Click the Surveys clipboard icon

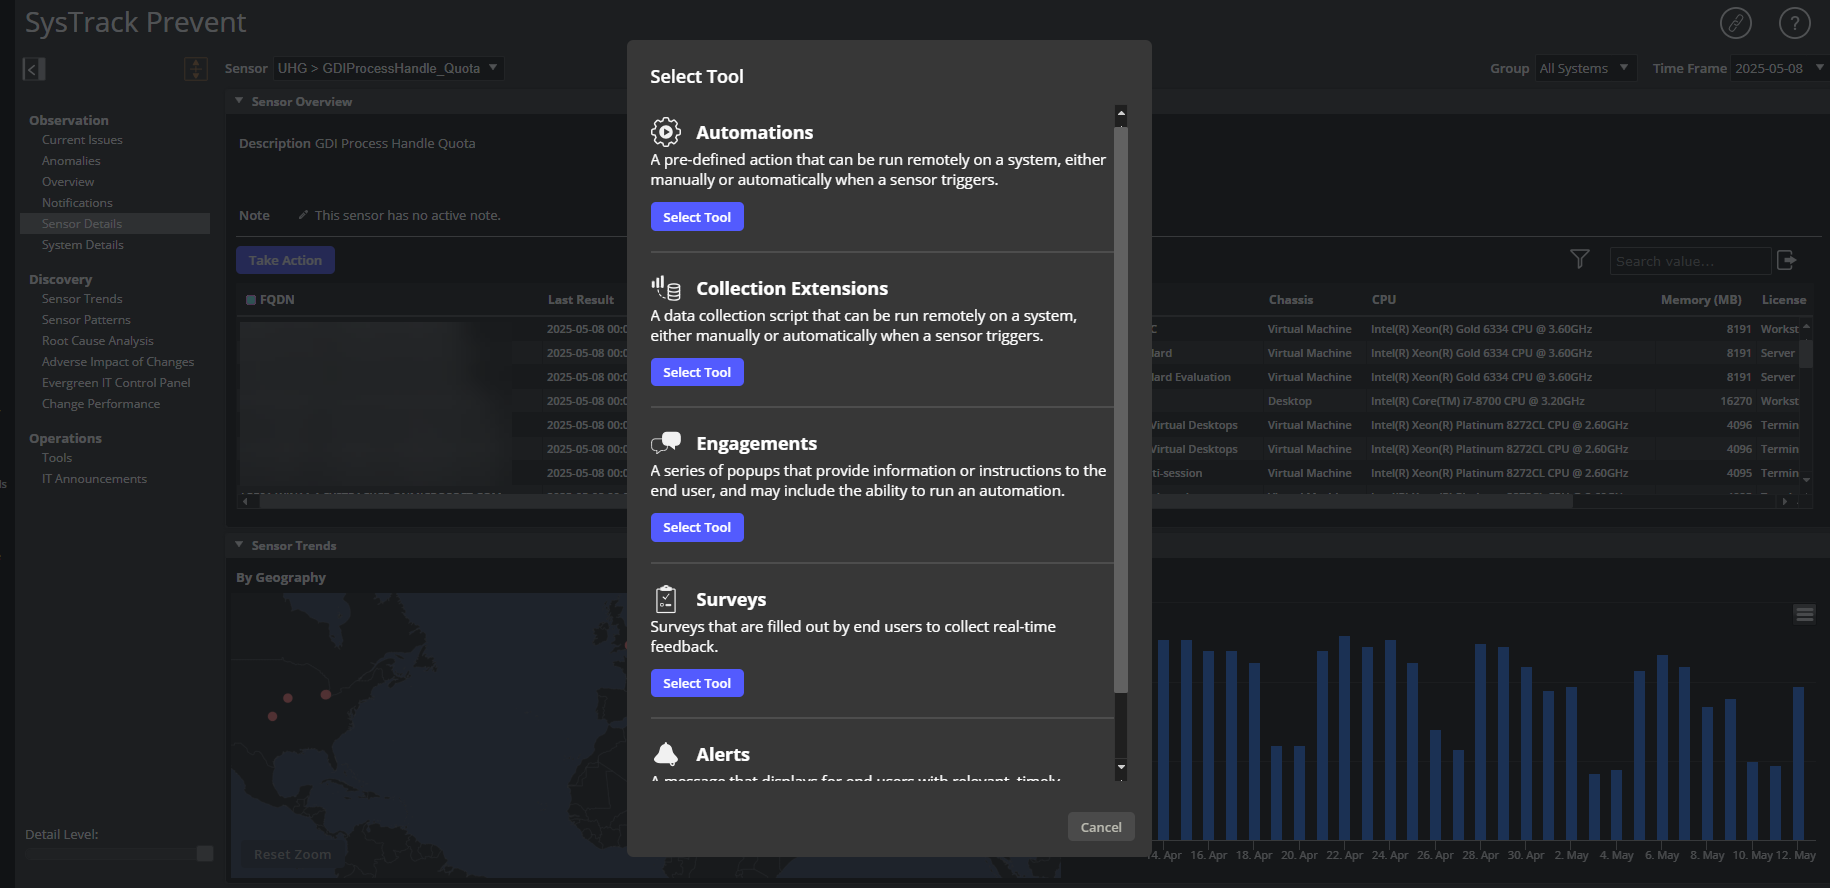coord(666,599)
